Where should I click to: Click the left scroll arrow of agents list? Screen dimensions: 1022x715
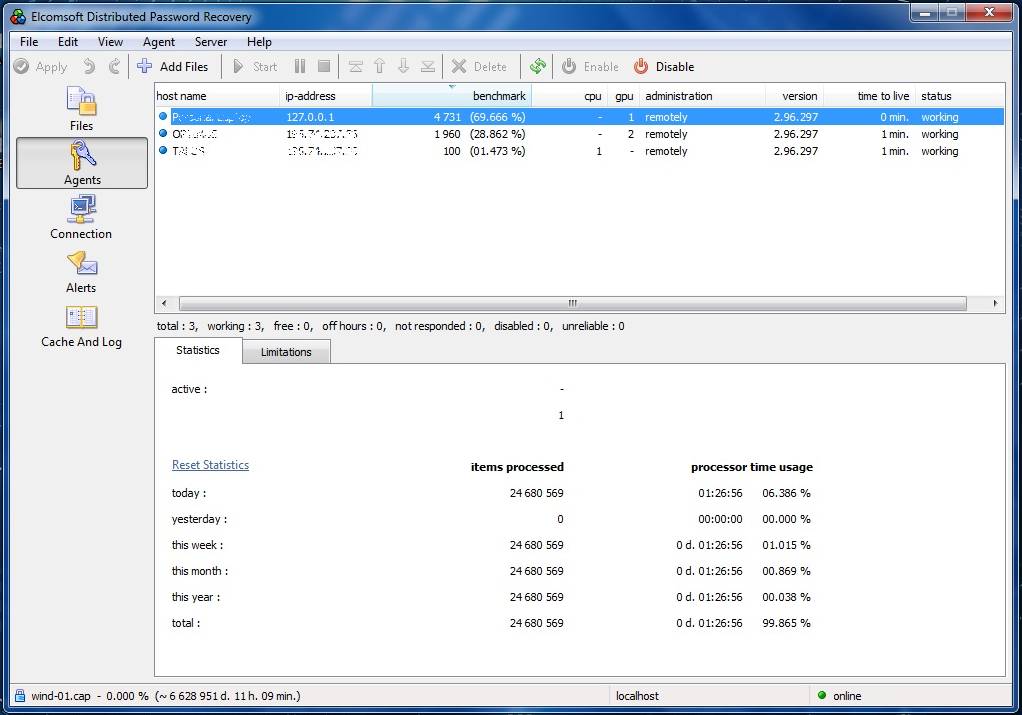click(x=164, y=303)
